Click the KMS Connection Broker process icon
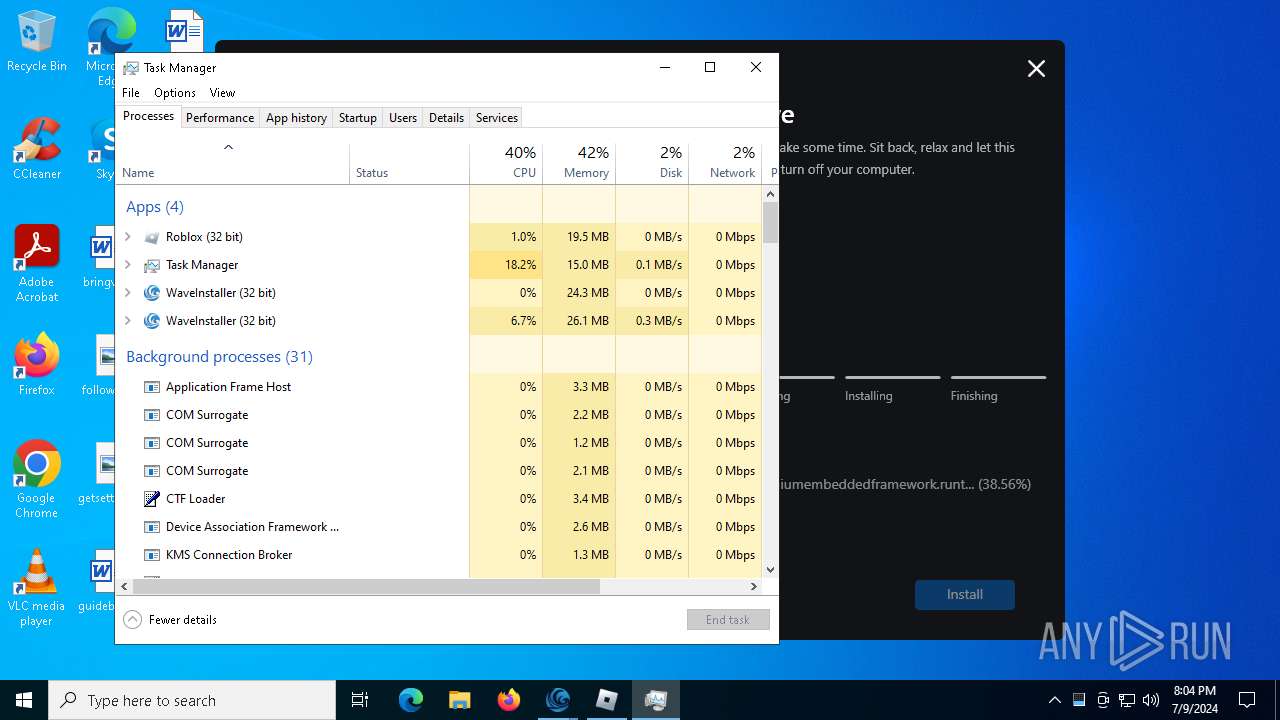1280x720 pixels. pyautogui.click(x=152, y=555)
